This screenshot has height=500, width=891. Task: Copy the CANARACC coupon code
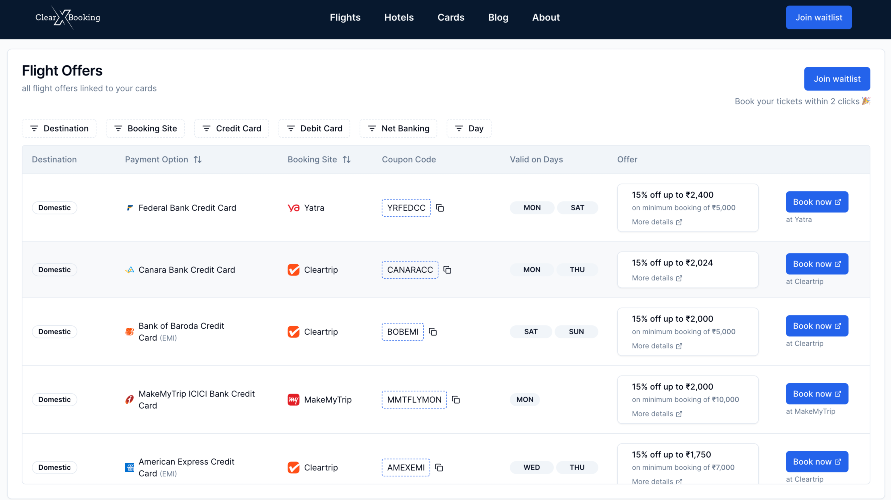point(447,270)
